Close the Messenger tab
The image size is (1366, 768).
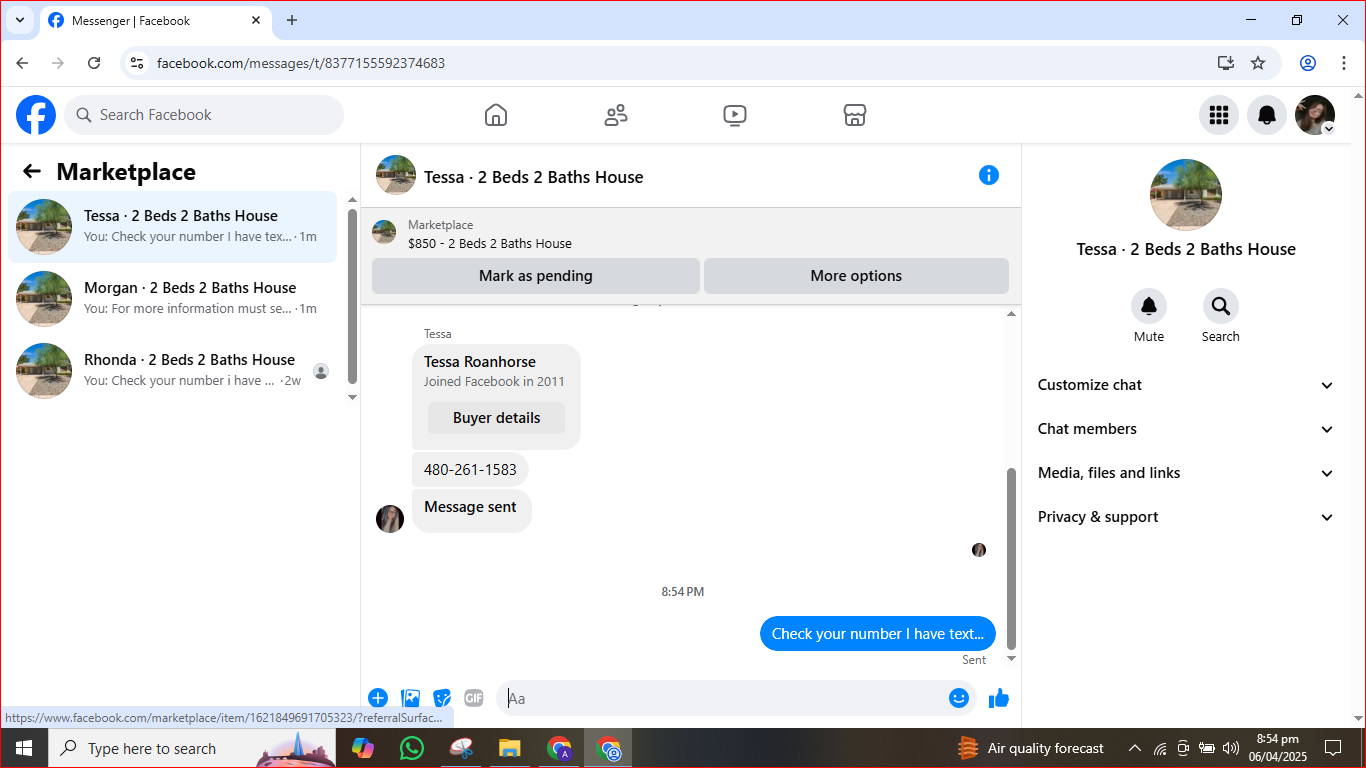[256, 20]
